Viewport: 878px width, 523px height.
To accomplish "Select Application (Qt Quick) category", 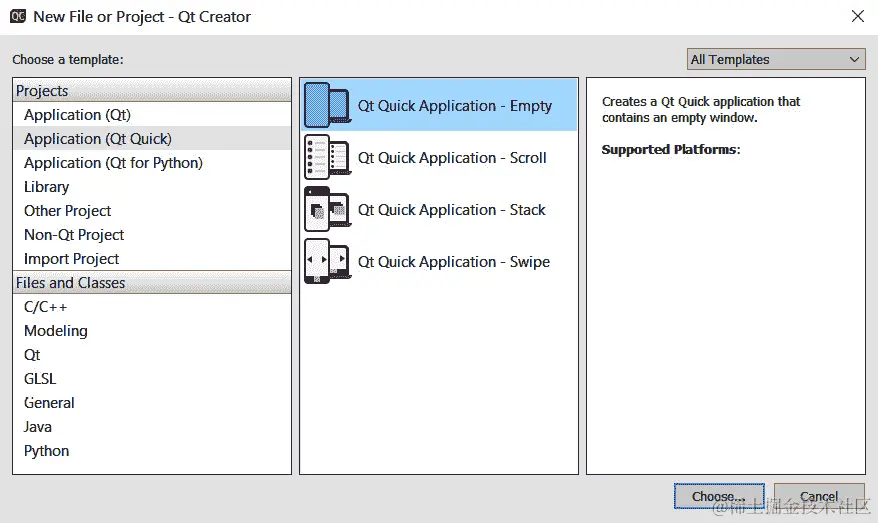I will 152,139.
